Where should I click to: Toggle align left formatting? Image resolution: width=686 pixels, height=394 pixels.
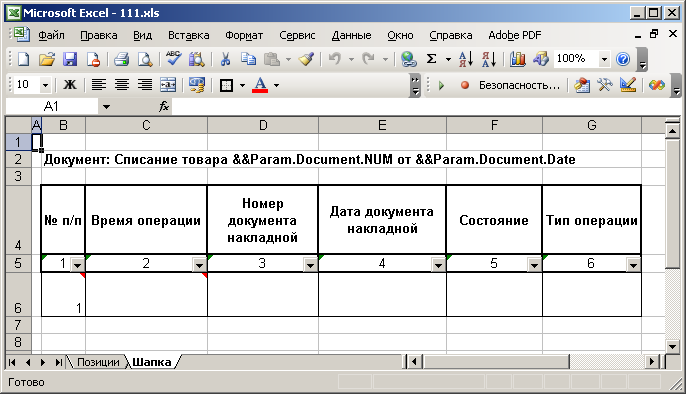coord(98,85)
